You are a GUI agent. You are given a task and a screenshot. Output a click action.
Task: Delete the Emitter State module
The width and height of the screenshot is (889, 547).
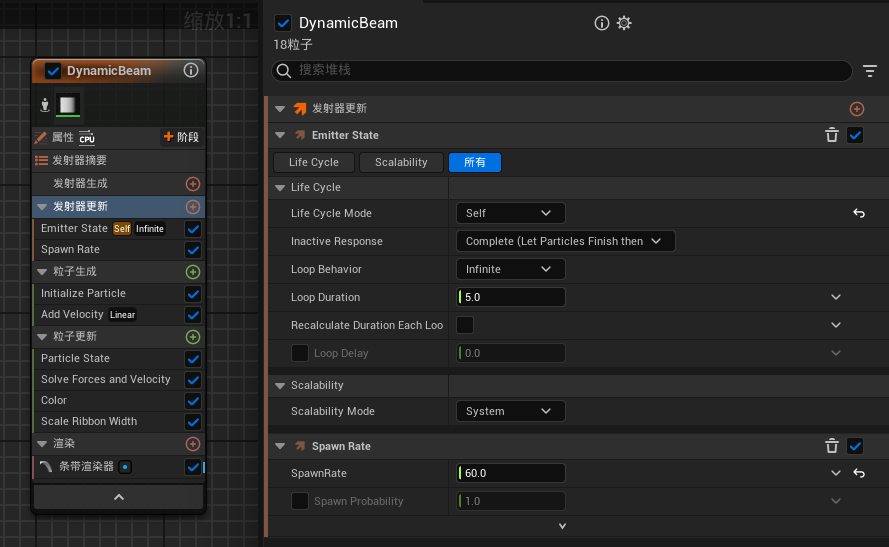pyautogui.click(x=832, y=135)
